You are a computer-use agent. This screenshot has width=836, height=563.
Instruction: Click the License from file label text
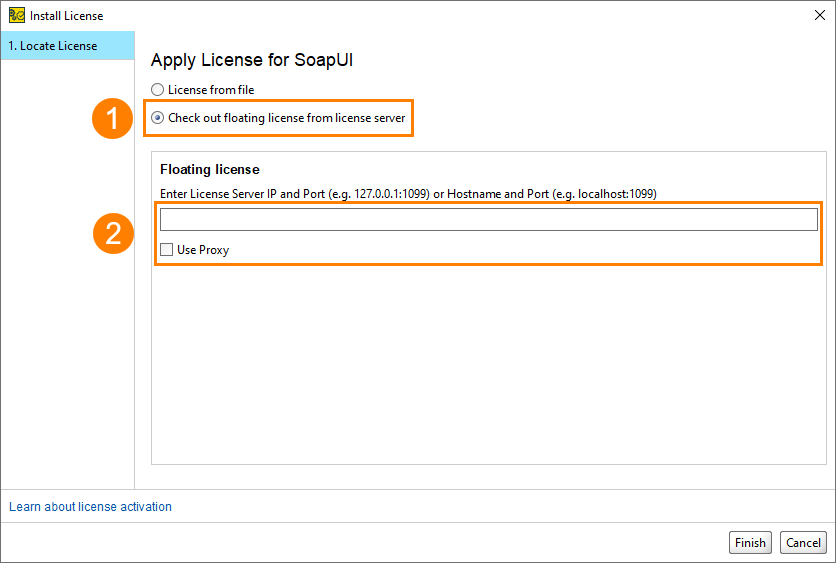tap(211, 90)
